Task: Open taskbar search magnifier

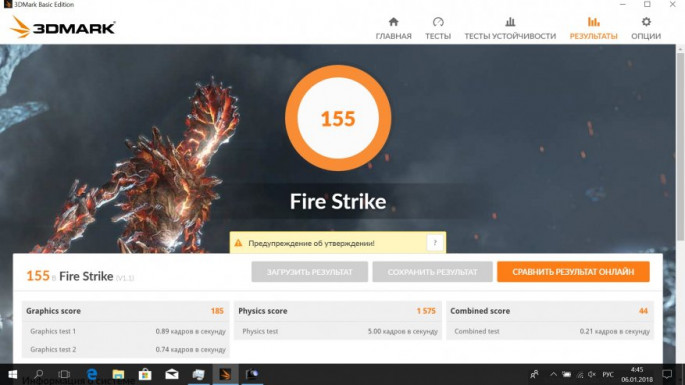Action: coord(38,375)
